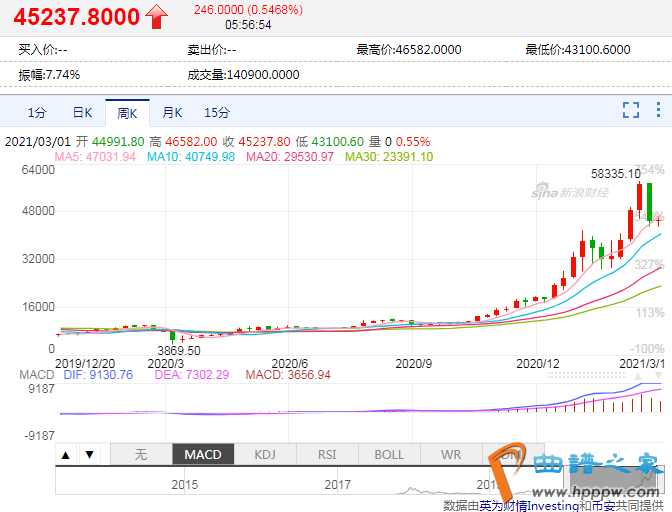Select the 无 (no indicator) option
This screenshot has height=512, width=672.
coord(141,455)
